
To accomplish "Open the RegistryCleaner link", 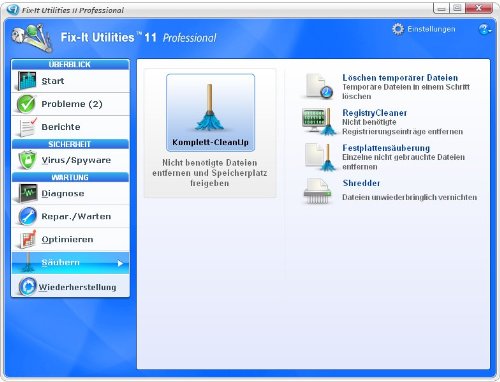I will (374, 113).
